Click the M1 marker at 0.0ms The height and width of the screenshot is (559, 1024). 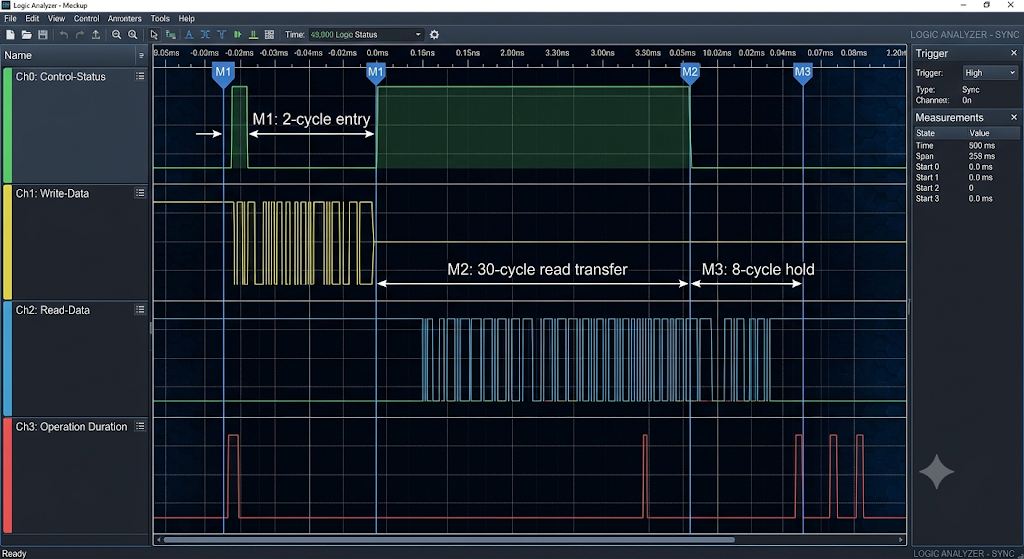click(376, 73)
